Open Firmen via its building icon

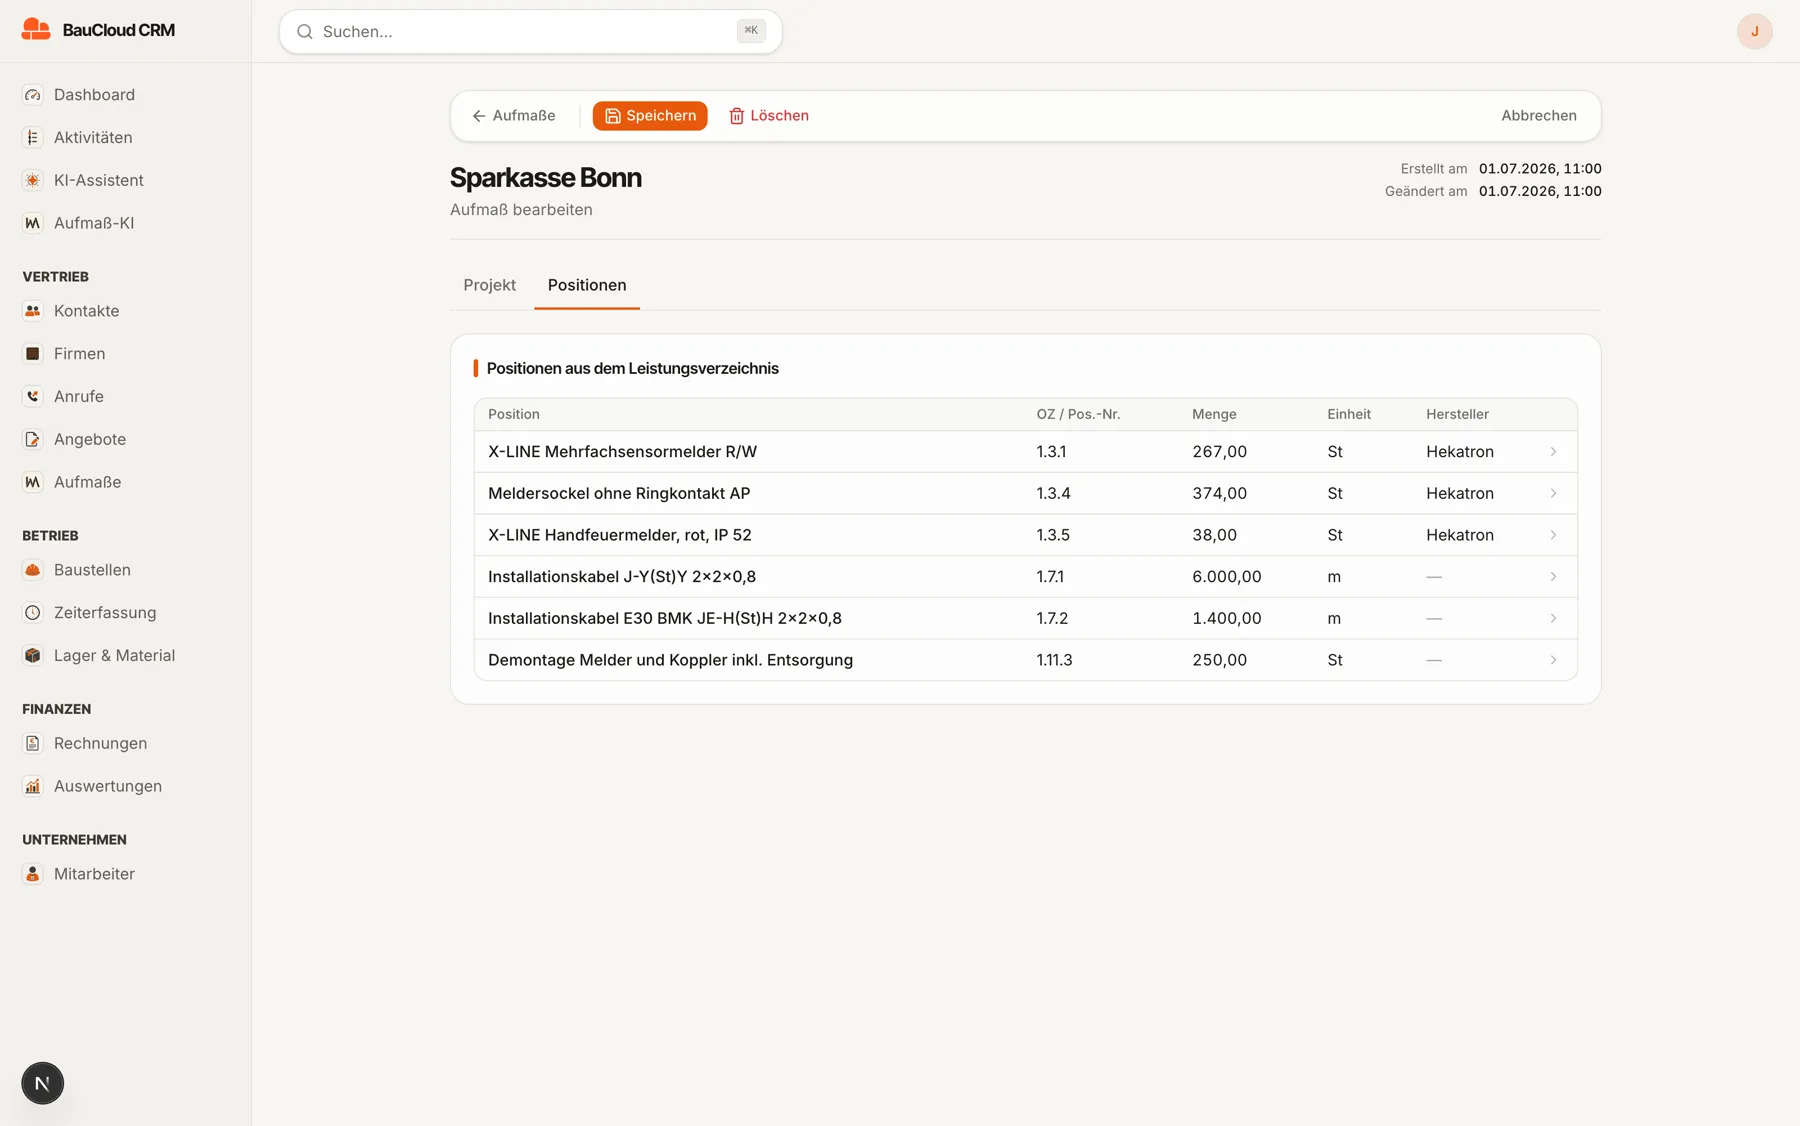pos(33,354)
